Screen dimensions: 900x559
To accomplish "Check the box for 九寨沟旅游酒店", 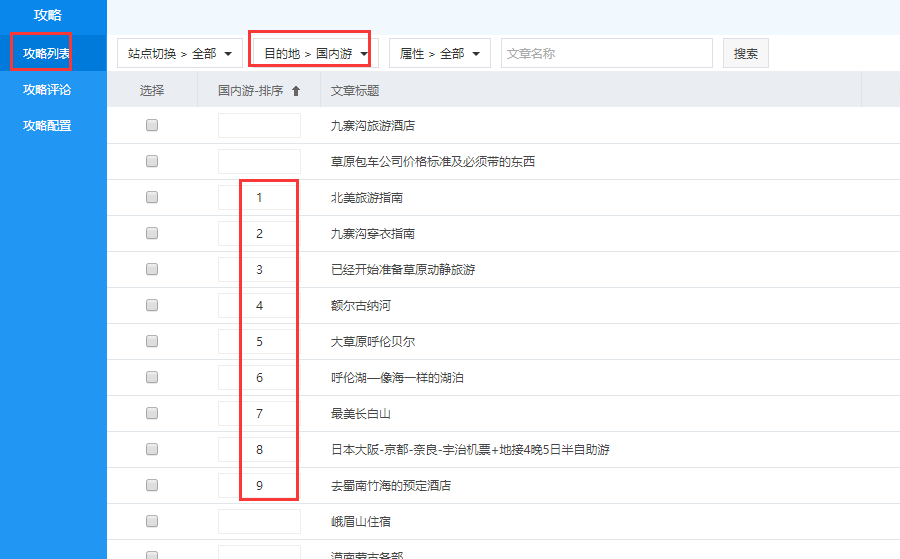I will [152, 126].
